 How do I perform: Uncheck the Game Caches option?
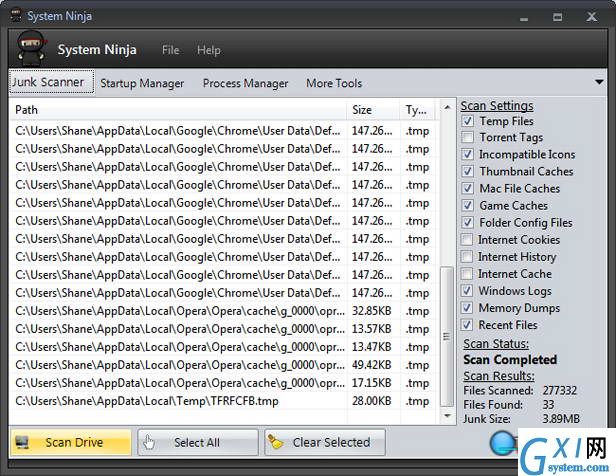[467, 205]
